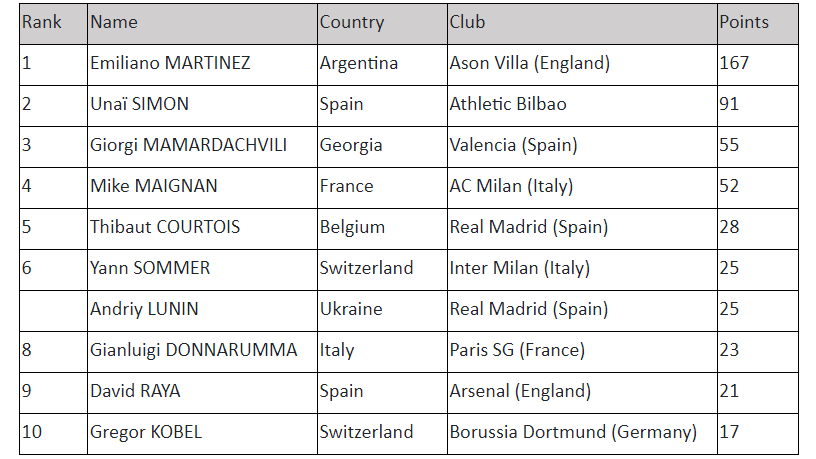Select the Emiliano MARTINEZ name cell
The height and width of the screenshot is (459, 816).
pyautogui.click(x=170, y=63)
